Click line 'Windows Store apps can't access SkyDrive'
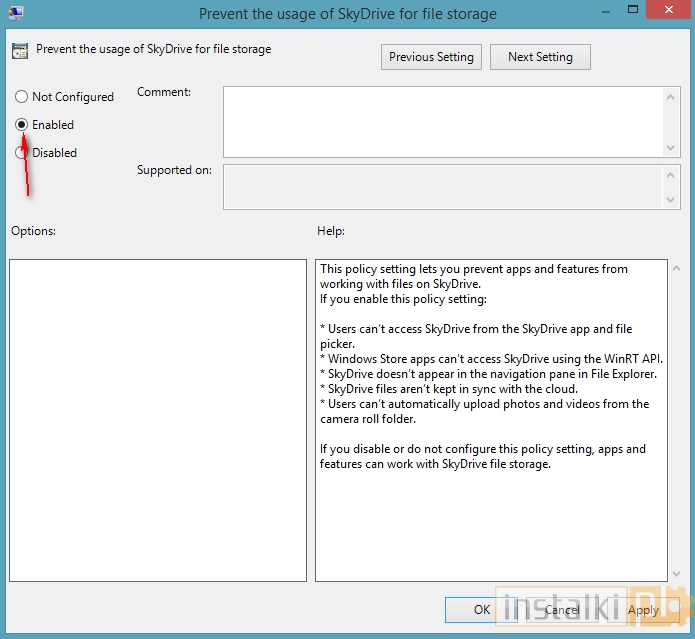 pyautogui.click(x=492, y=359)
